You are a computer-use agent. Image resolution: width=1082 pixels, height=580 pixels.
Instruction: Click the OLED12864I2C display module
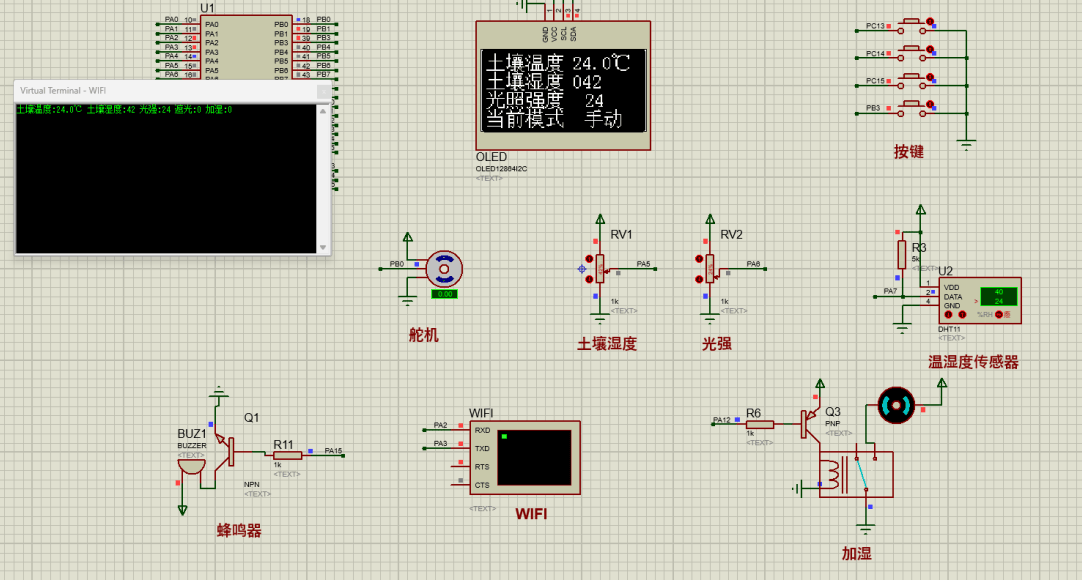(x=562, y=85)
